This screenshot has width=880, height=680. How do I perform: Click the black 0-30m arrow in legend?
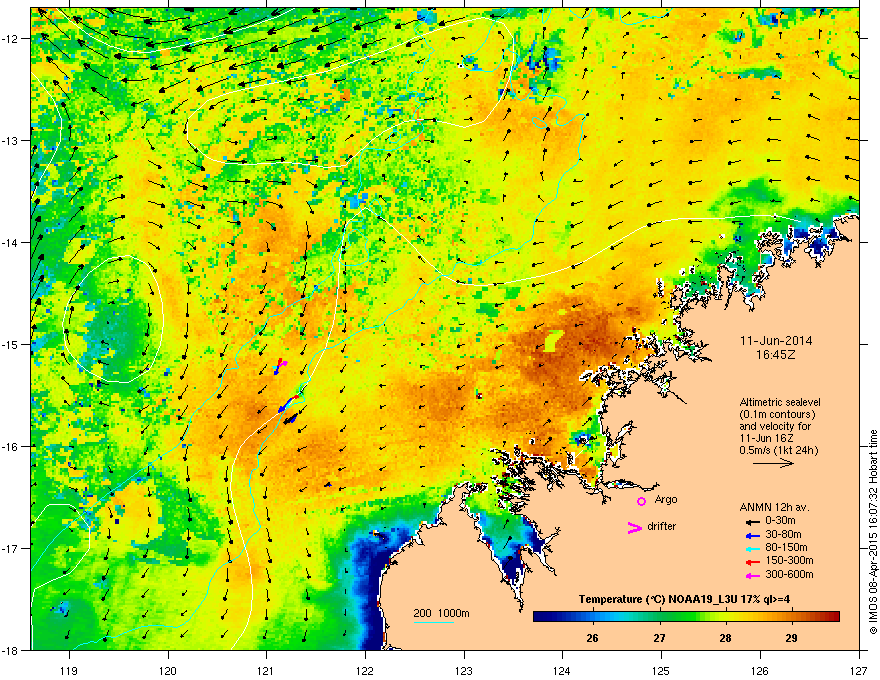point(752,521)
